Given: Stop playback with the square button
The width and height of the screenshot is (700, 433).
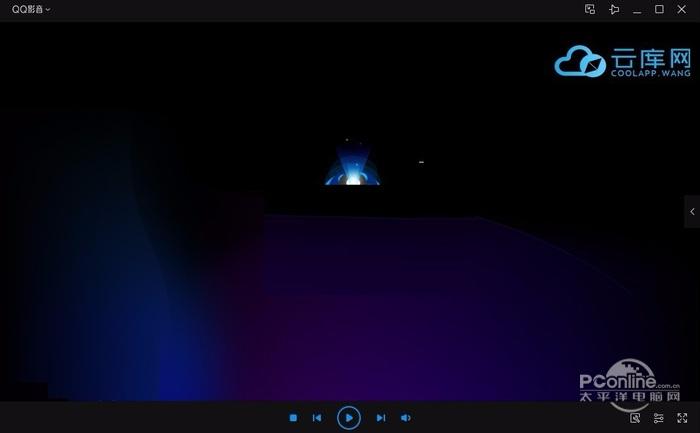Looking at the screenshot, I should click(293, 418).
